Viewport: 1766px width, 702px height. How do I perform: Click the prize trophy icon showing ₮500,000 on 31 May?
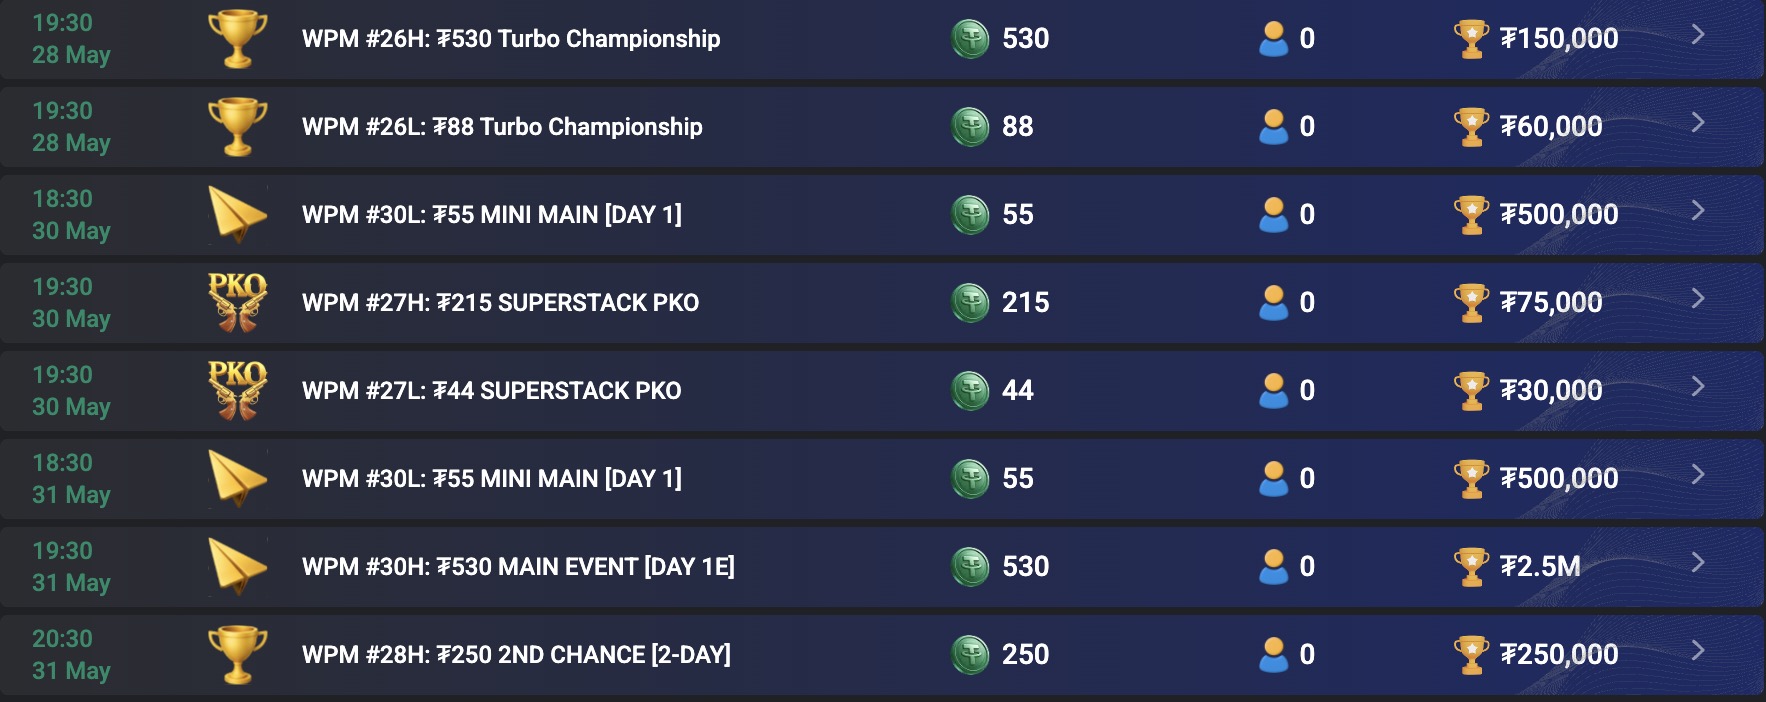point(1471,478)
